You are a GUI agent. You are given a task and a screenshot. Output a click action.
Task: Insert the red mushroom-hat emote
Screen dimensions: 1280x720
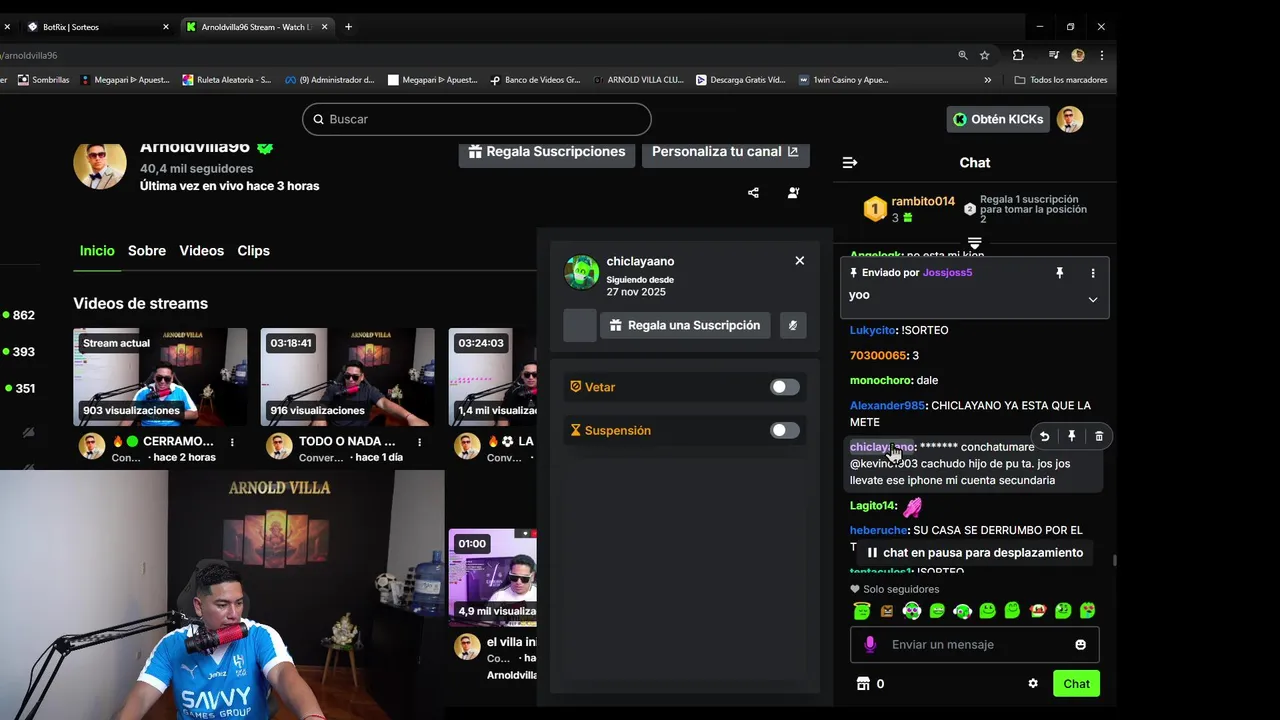pos(1038,610)
